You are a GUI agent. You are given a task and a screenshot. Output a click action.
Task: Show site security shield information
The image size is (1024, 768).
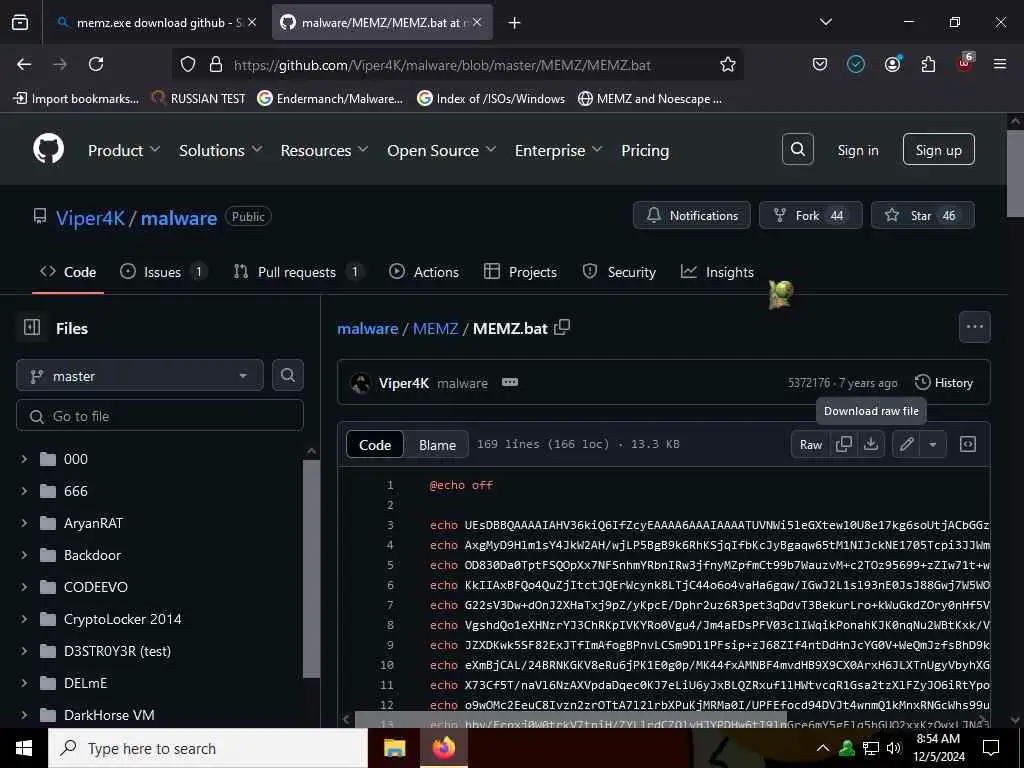tap(188, 64)
